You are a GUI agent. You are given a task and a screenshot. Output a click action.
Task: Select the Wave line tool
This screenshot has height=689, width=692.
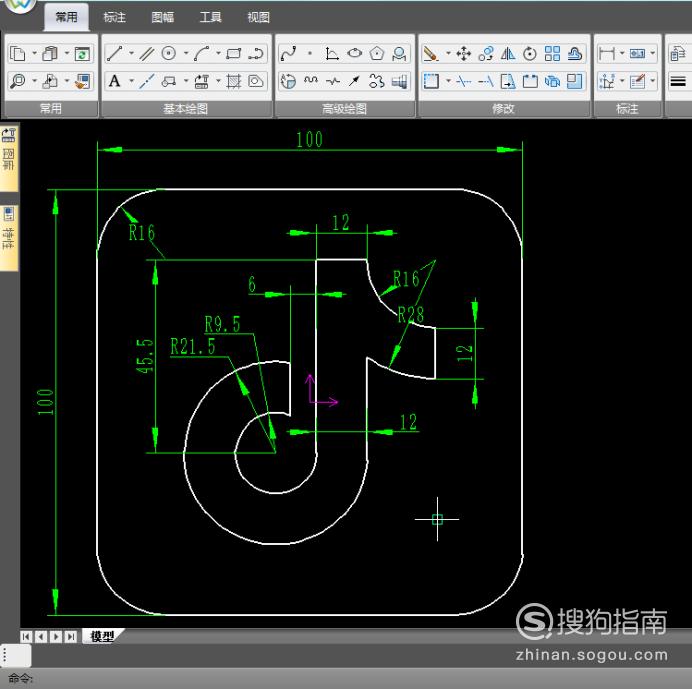[x=311, y=81]
